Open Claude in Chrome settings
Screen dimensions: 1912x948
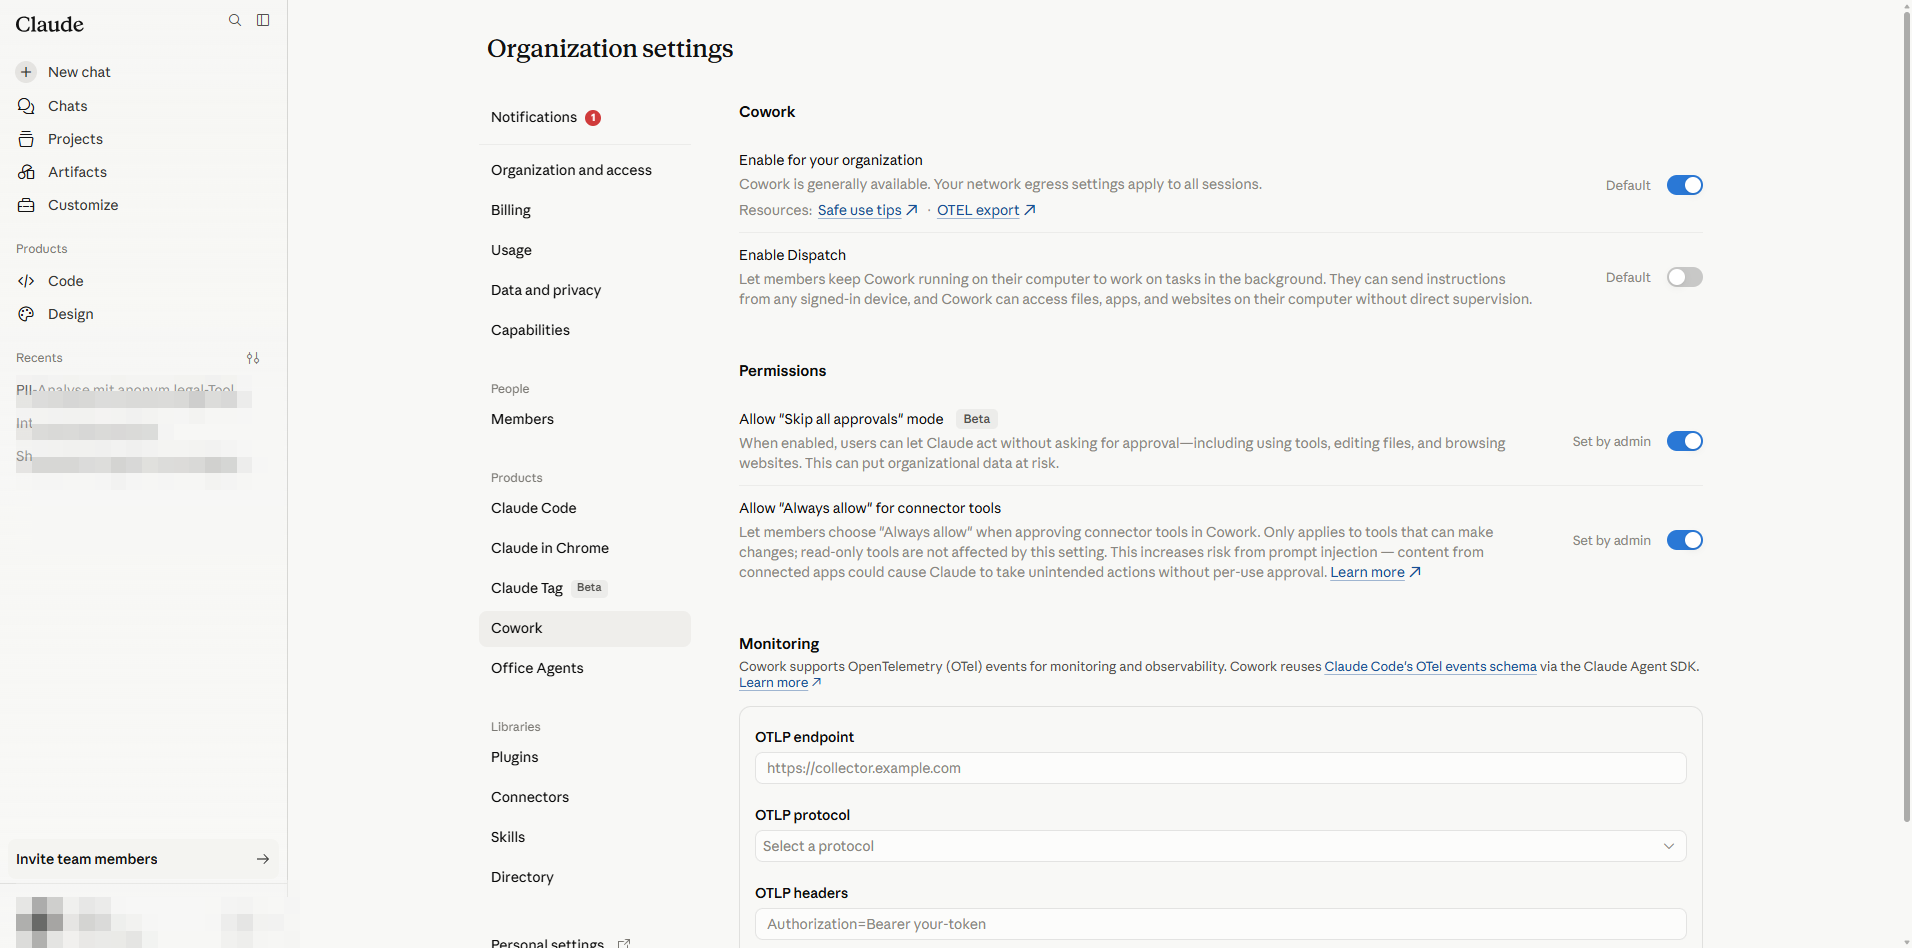[585, 548]
